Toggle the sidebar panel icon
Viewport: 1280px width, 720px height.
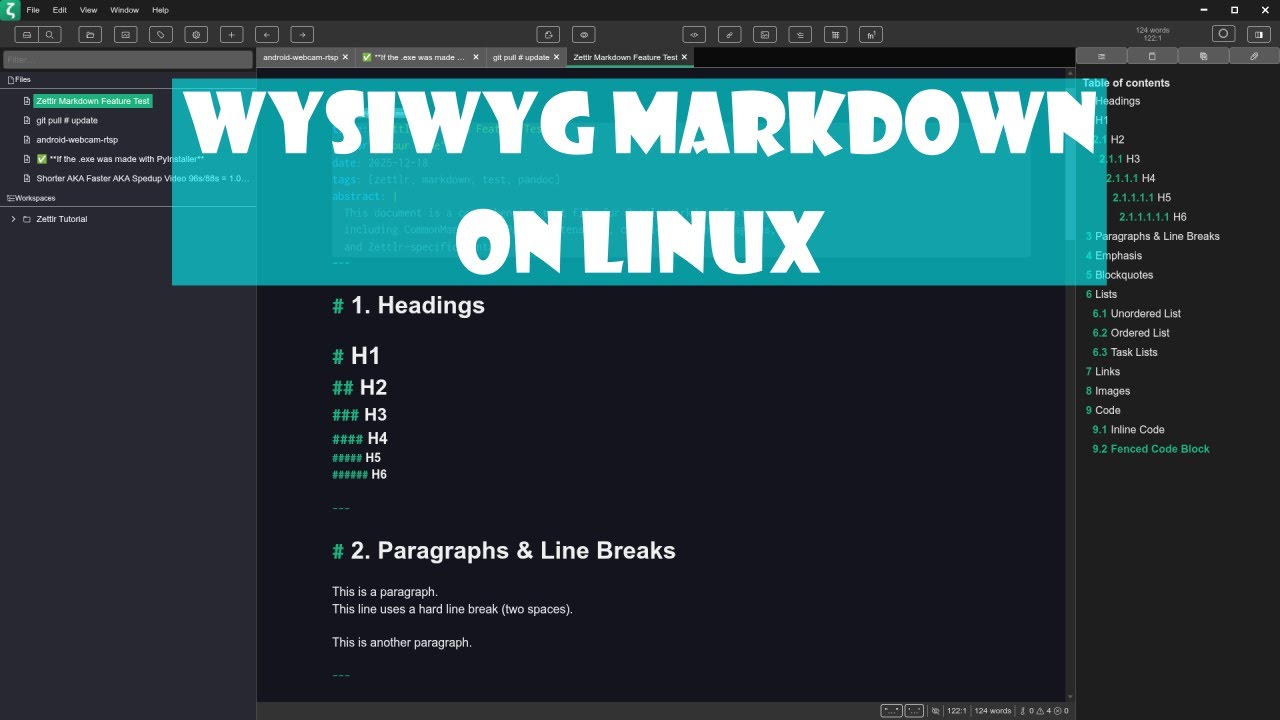point(1258,34)
